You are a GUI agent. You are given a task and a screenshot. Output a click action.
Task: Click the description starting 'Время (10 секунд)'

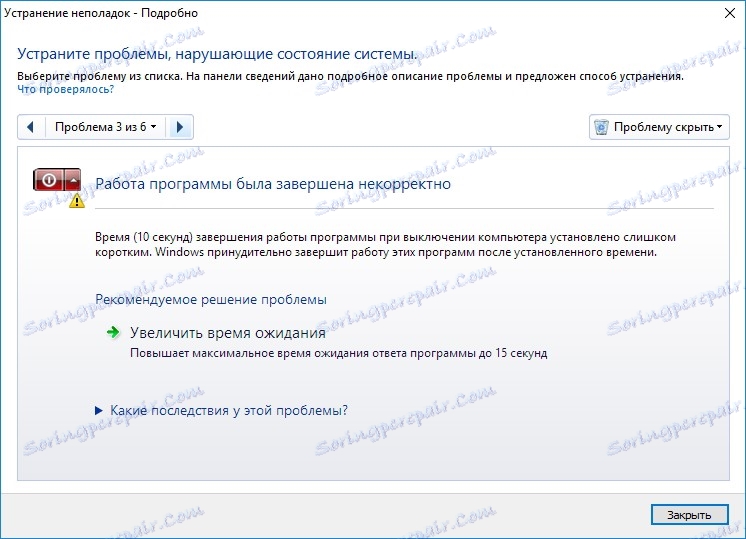click(385, 245)
